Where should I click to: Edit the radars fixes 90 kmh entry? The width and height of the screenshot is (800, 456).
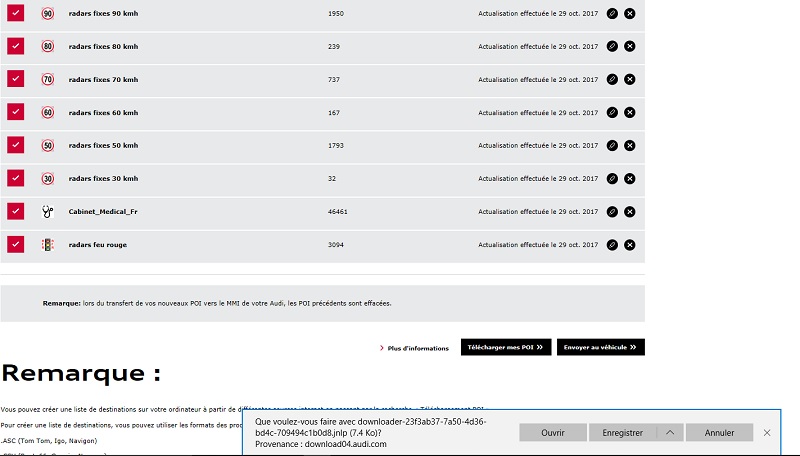(x=612, y=13)
